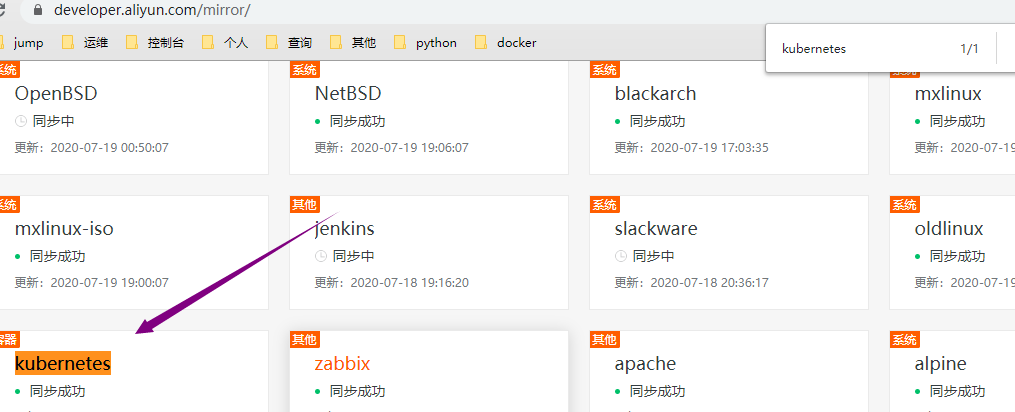The image size is (1015, 412).
Task: Click 更新：2020-07-18 20:36:17 on slackware card
Action: [691, 282]
